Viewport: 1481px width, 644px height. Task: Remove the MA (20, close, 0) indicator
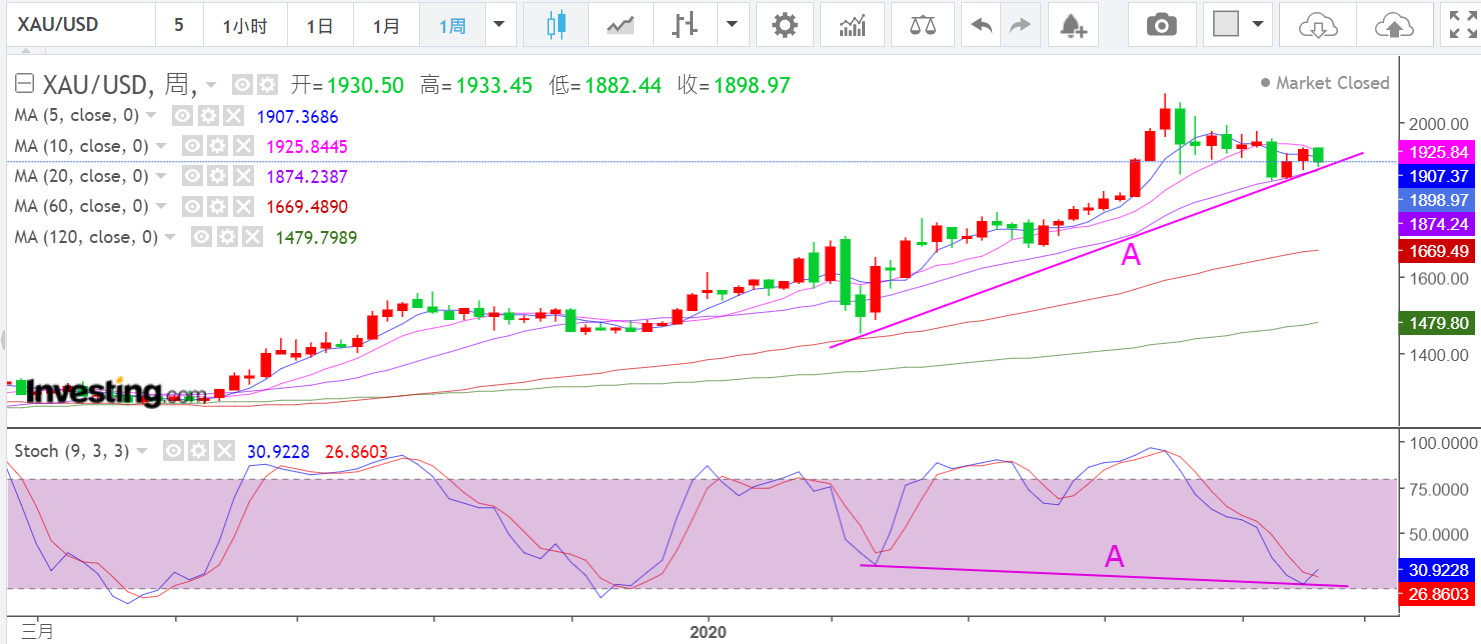click(242, 176)
